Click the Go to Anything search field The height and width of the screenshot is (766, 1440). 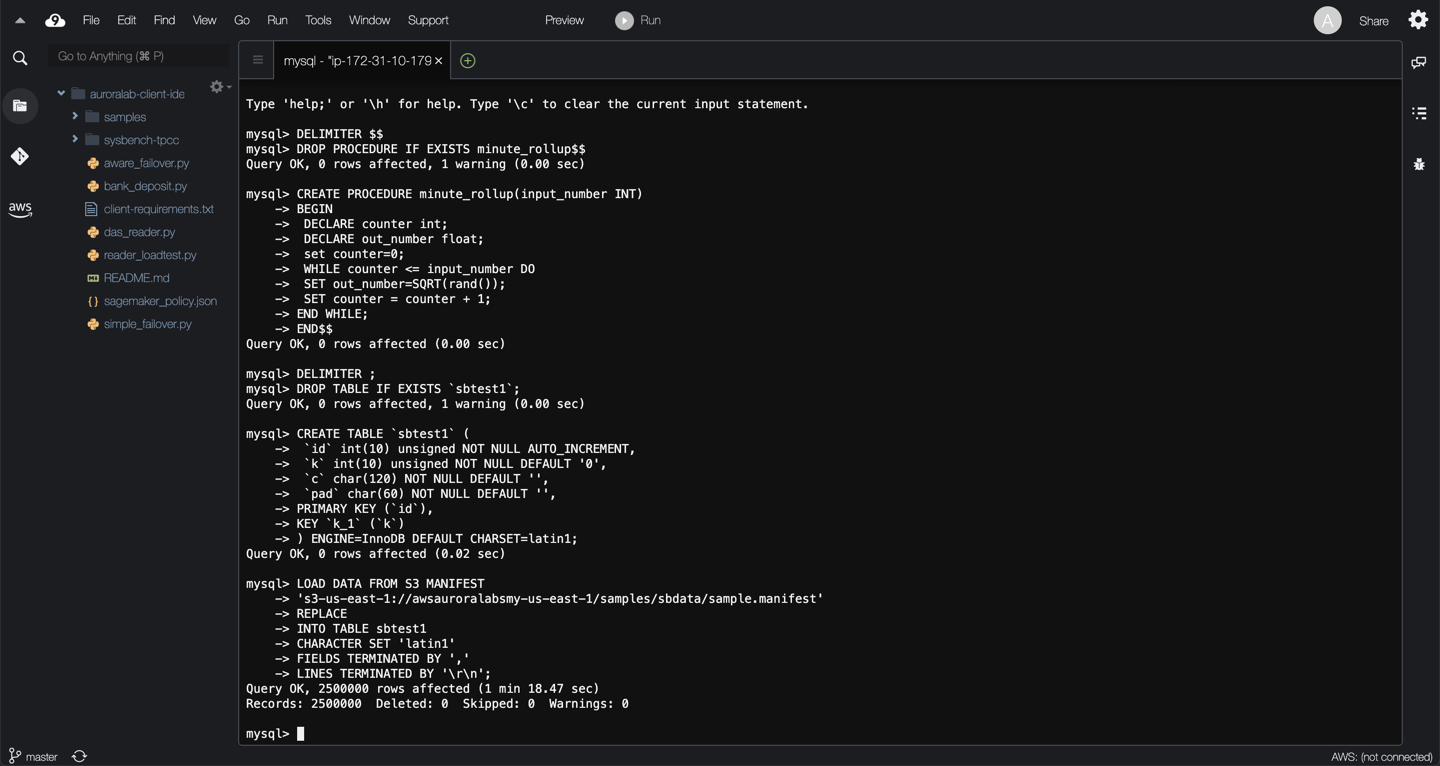pyautogui.click(x=138, y=57)
